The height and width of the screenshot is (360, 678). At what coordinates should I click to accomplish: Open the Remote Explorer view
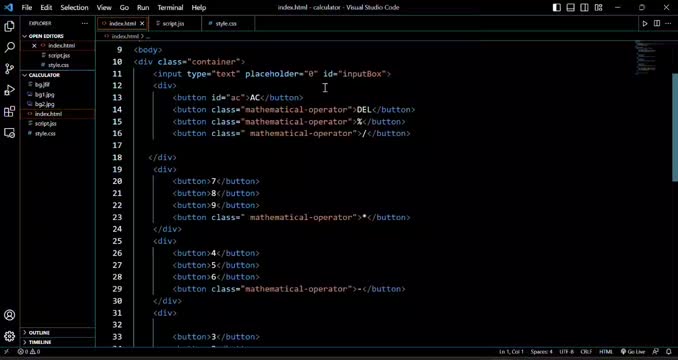[9, 133]
